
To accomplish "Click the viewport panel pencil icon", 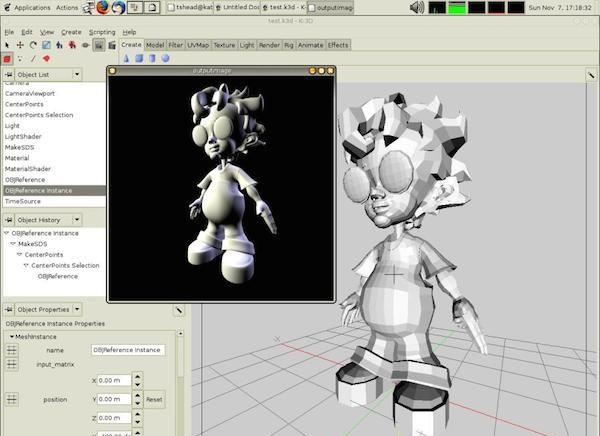I will 591,75.
